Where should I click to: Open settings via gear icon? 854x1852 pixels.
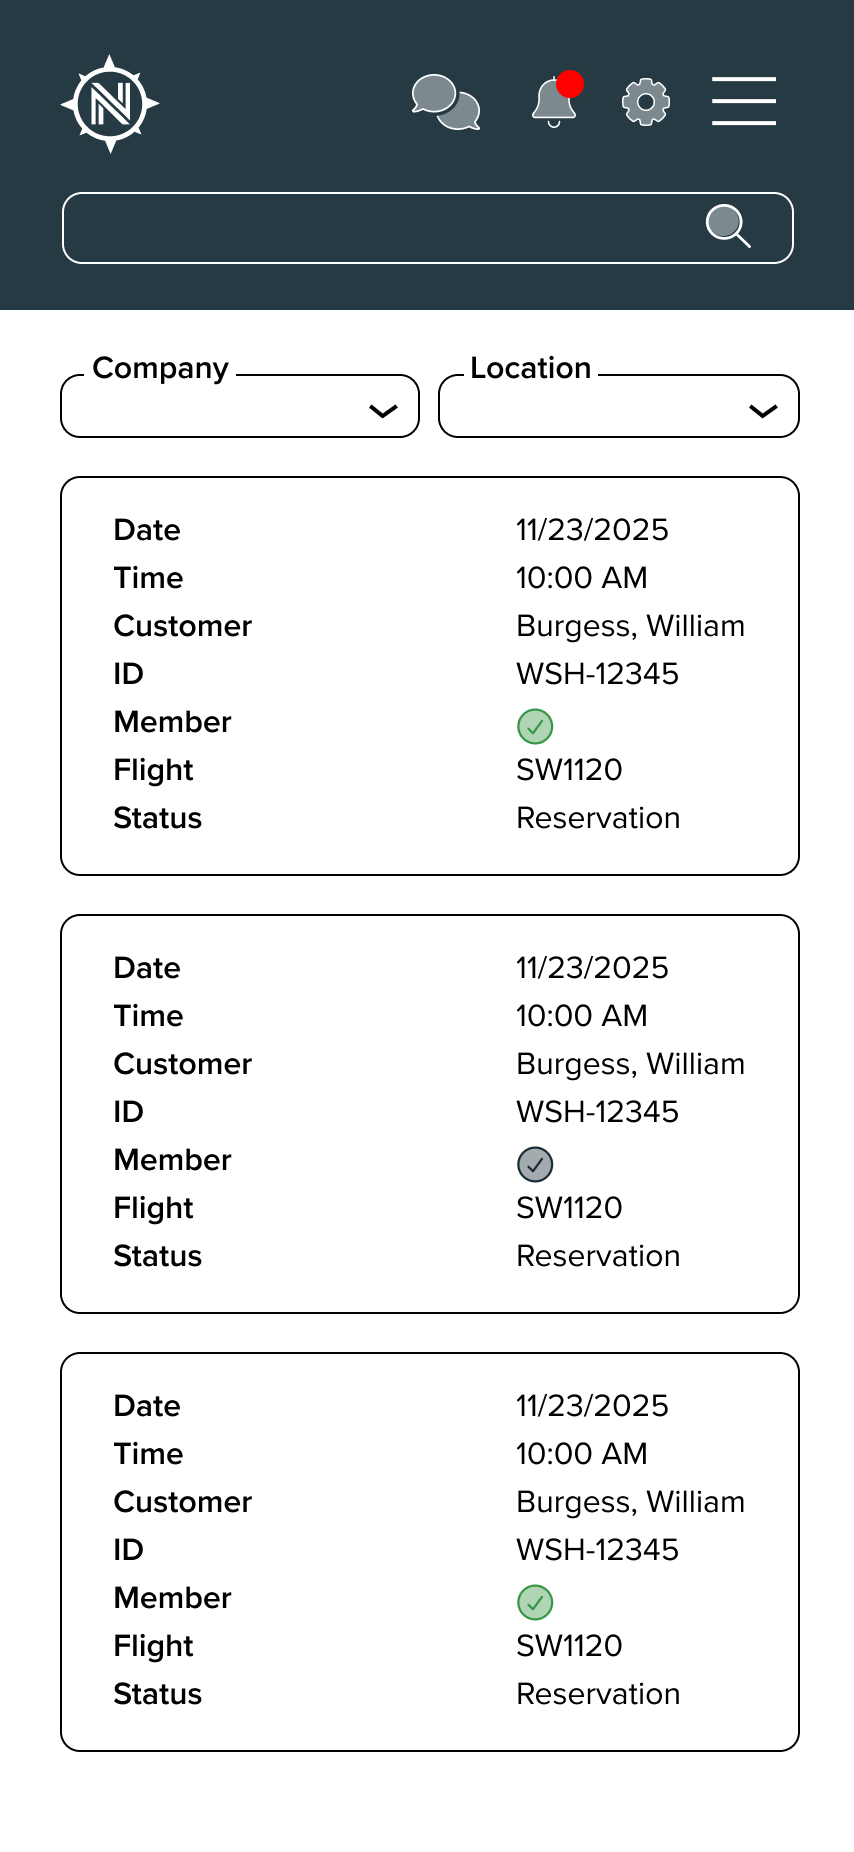pos(646,102)
